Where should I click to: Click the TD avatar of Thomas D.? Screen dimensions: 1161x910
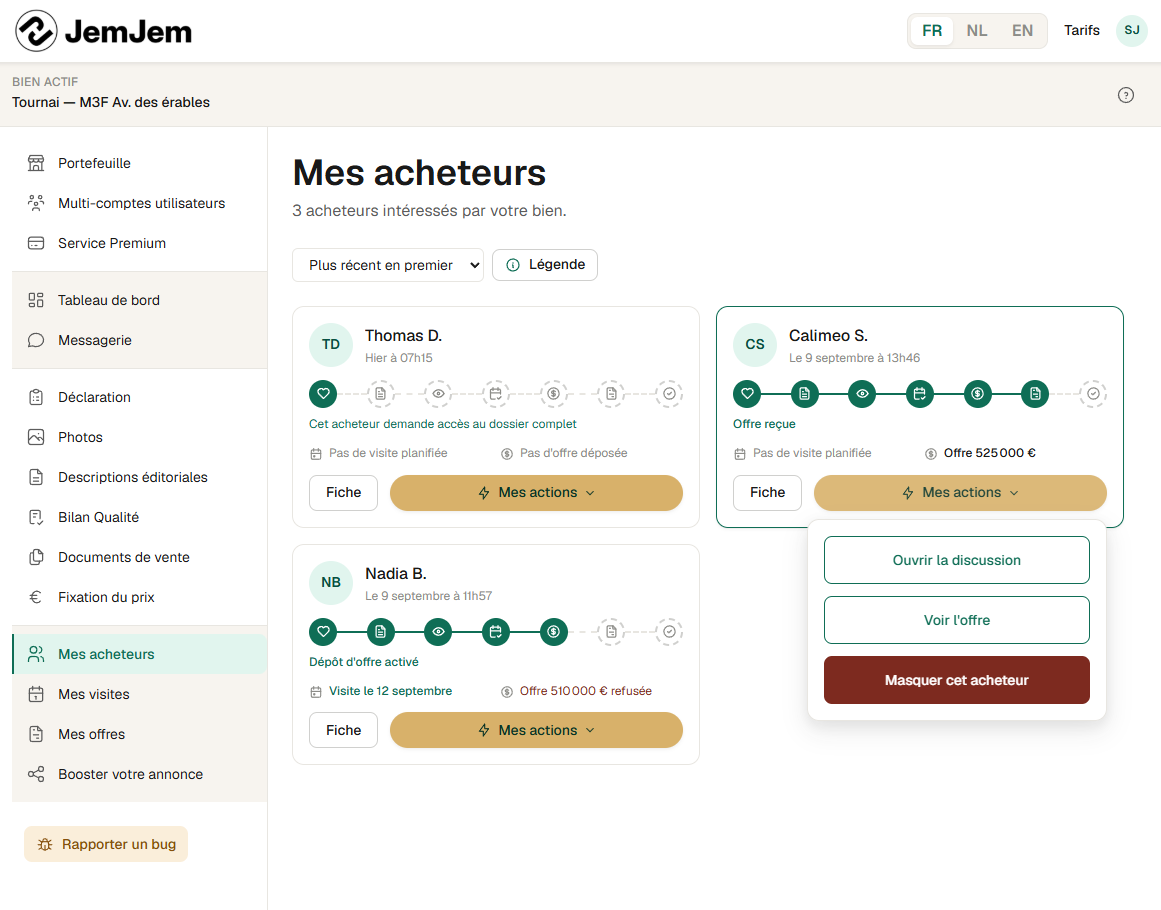[x=331, y=345]
